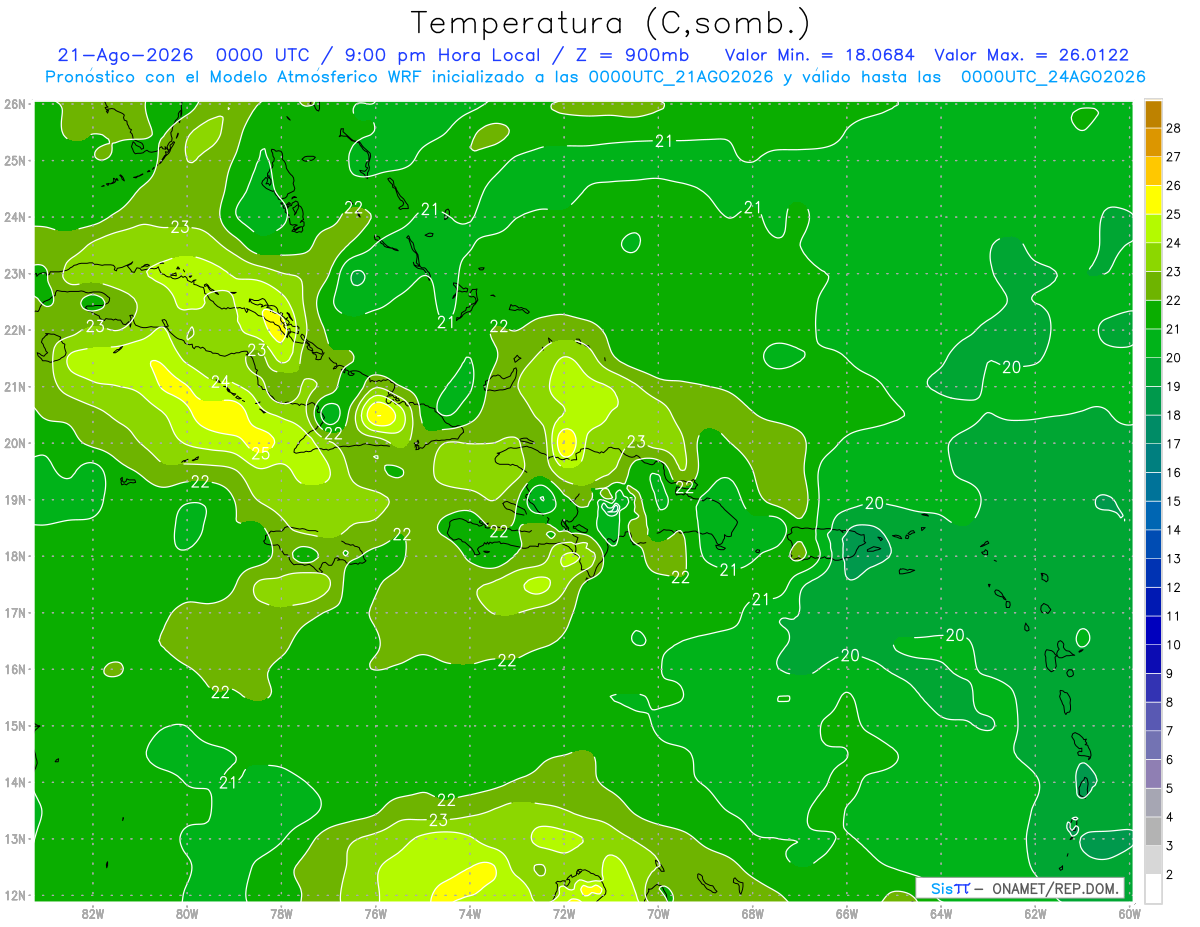Click the latitude axis label '24N'
Viewport: 1200px width, 927px height.
coord(15,217)
